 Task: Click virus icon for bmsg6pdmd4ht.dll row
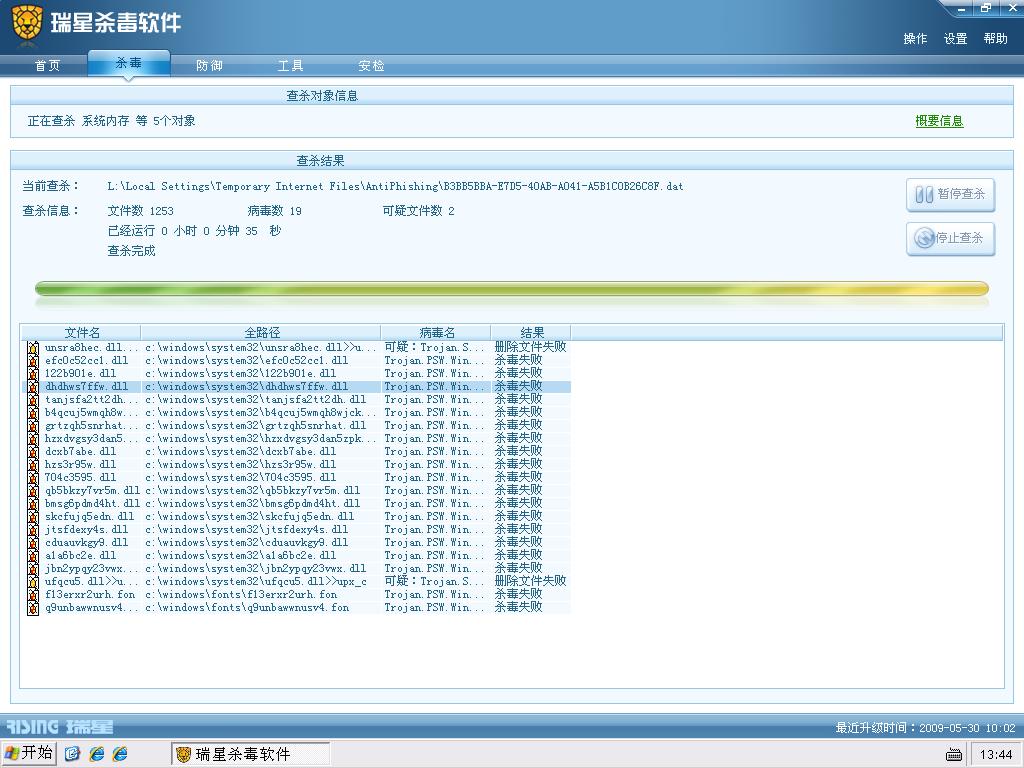click(33, 504)
